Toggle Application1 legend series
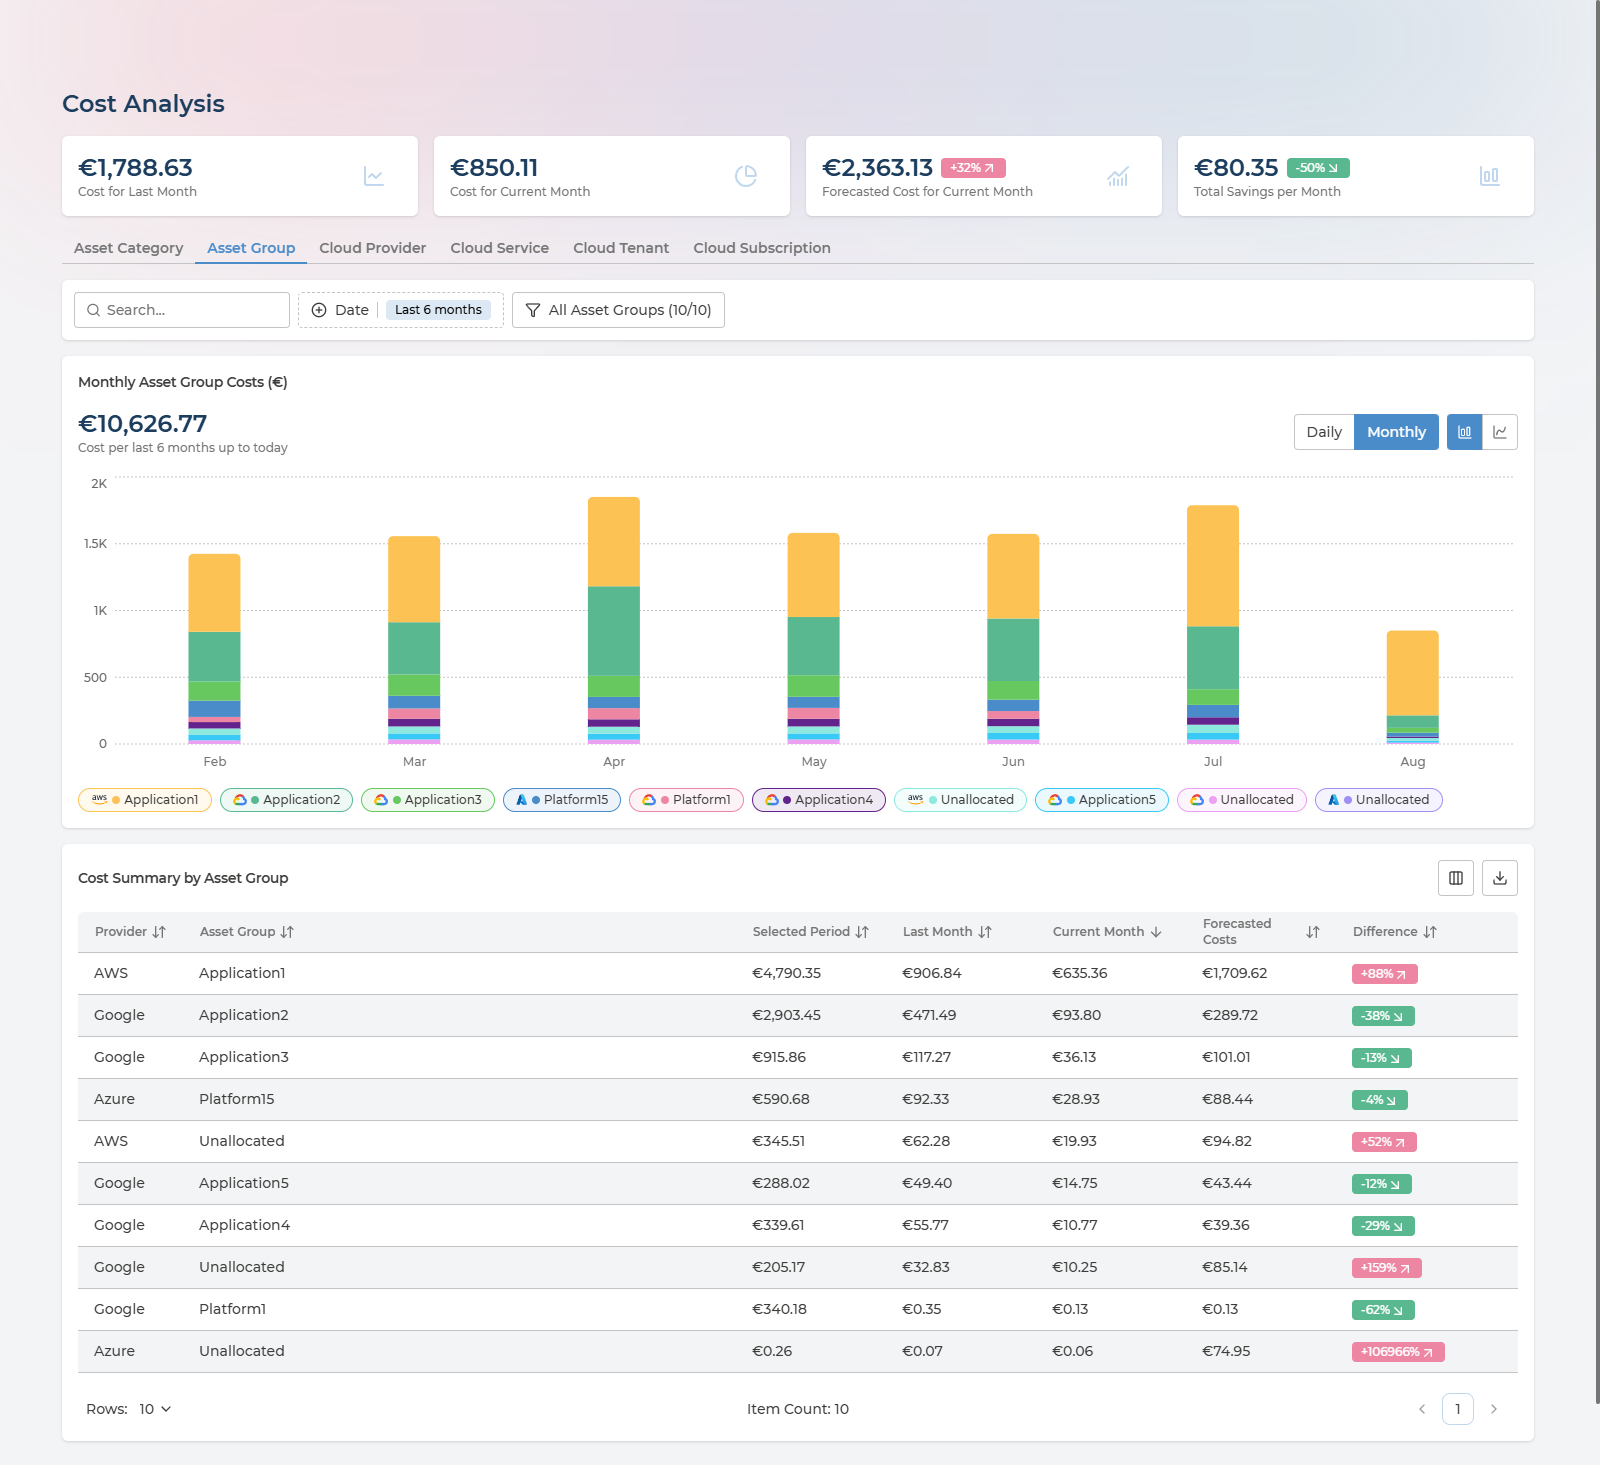Image resolution: width=1600 pixels, height=1465 pixels. pyautogui.click(x=145, y=800)
